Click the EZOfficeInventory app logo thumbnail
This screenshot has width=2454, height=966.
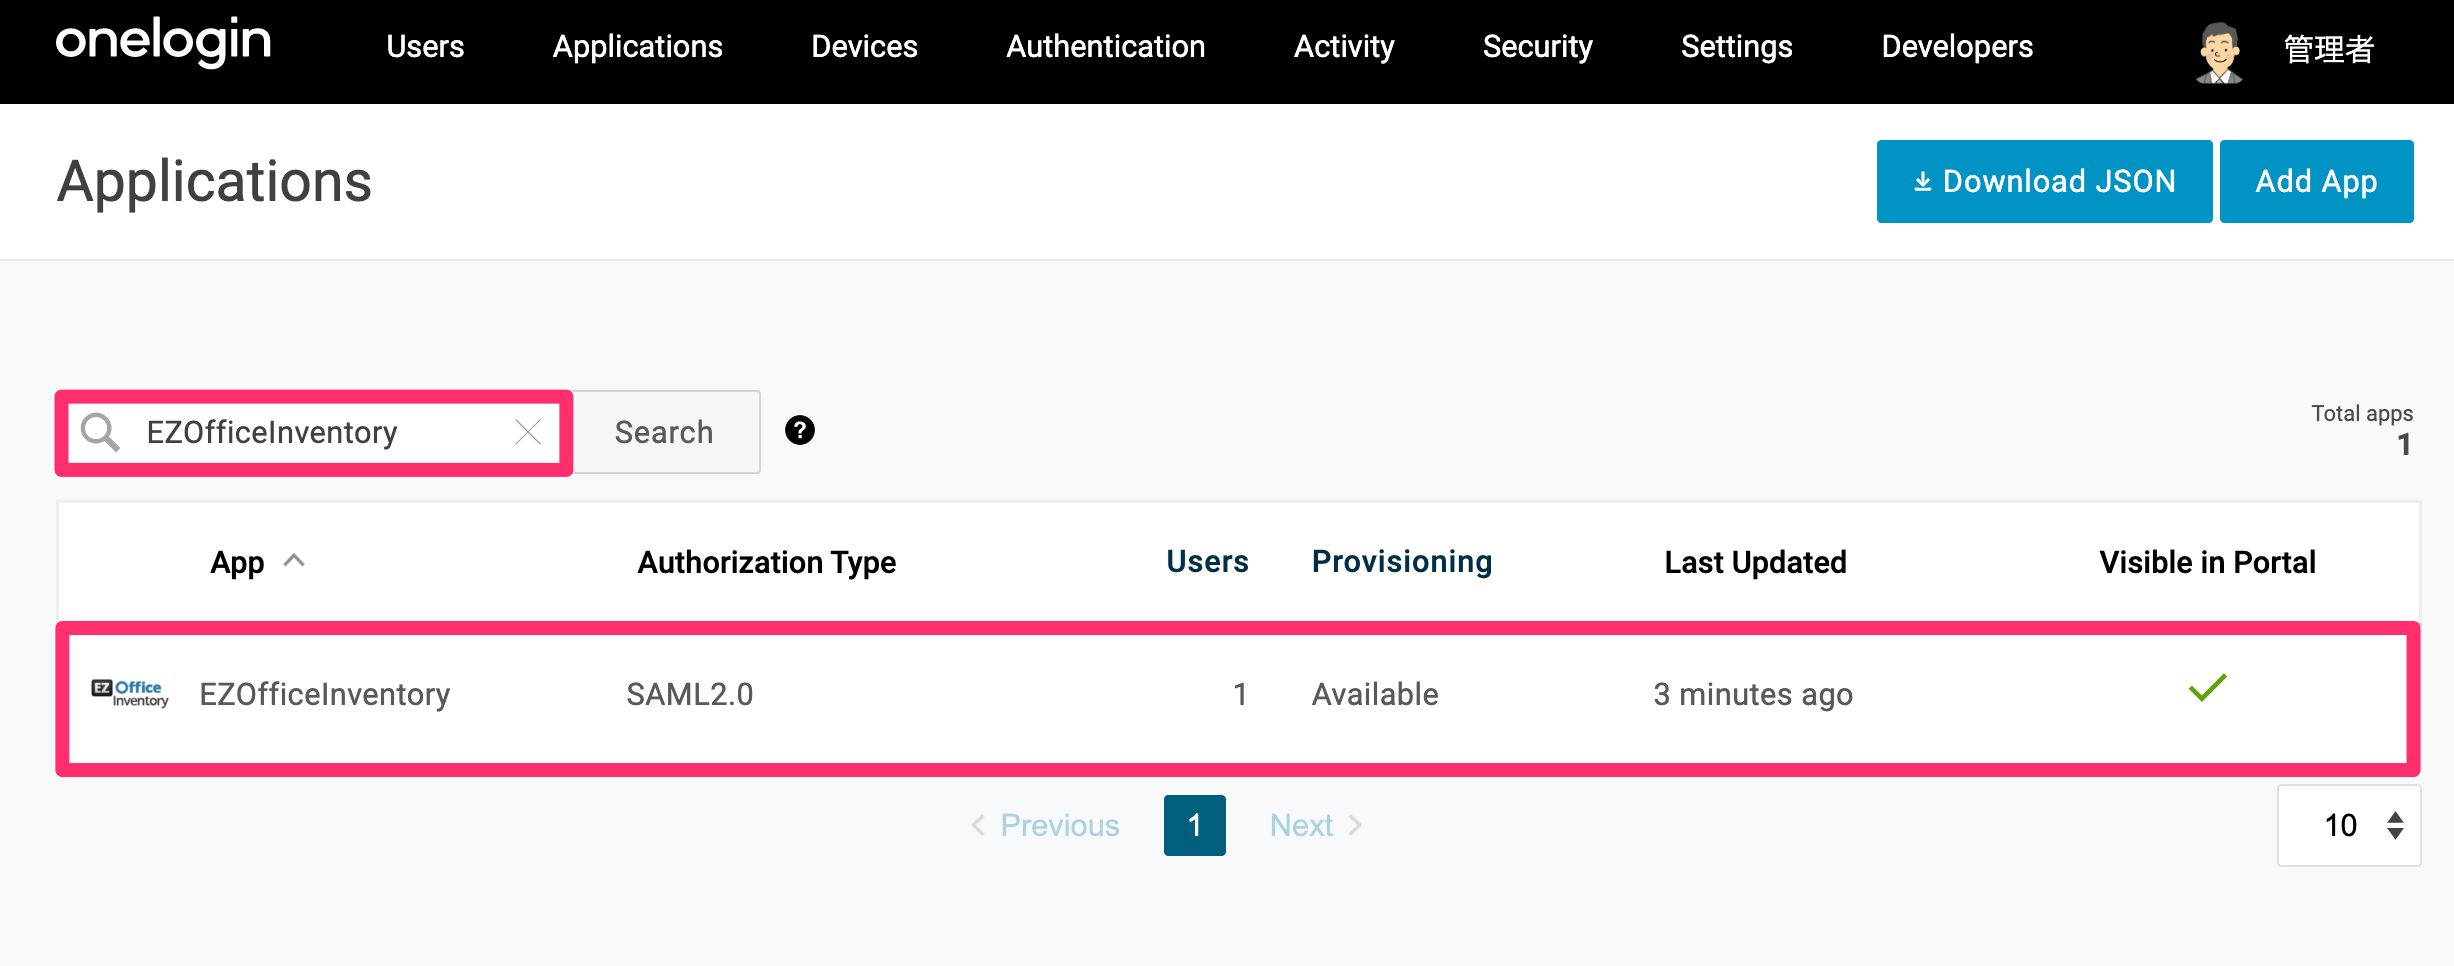coord(130,694)
